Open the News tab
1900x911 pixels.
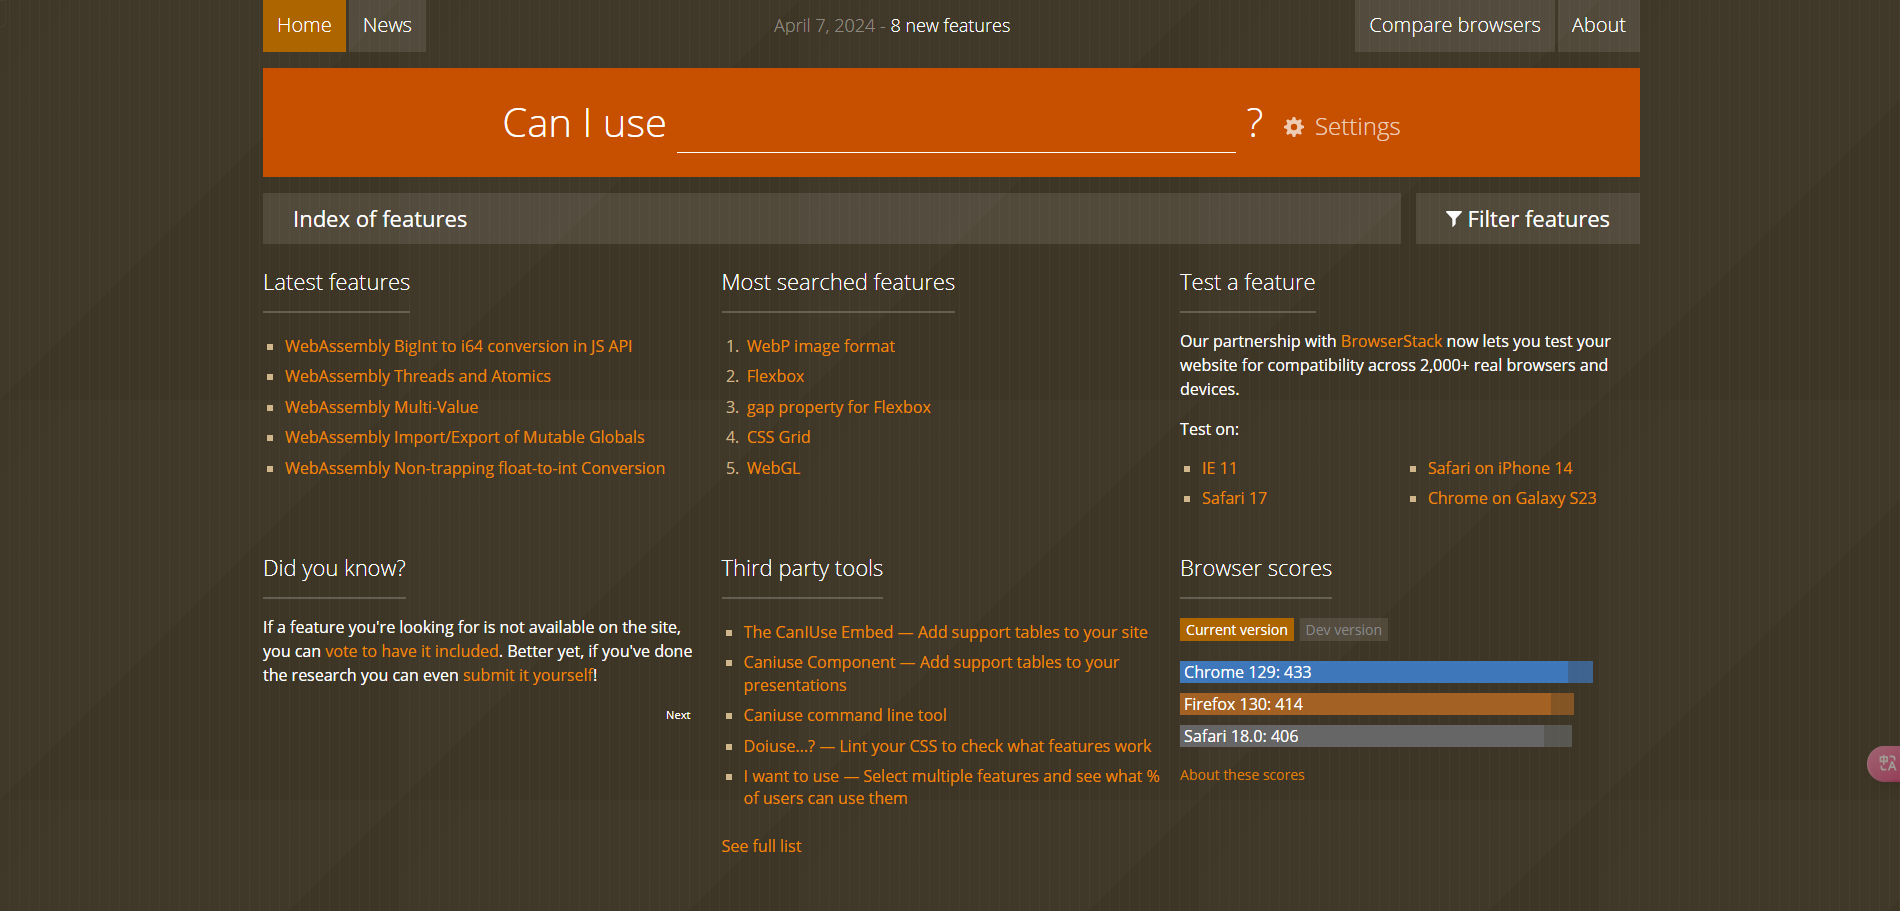(x=387, y=25)
